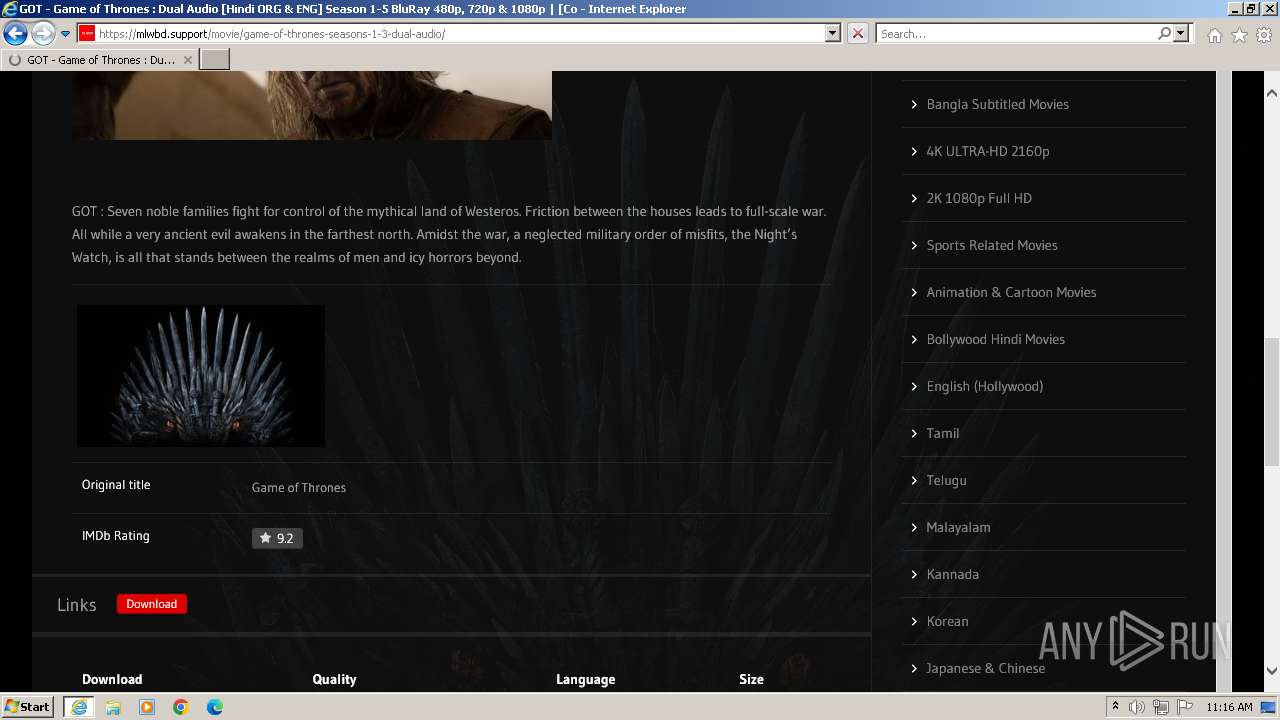Click the Language column header
The image size is (1280, 720).
click(x=585, y=679)
